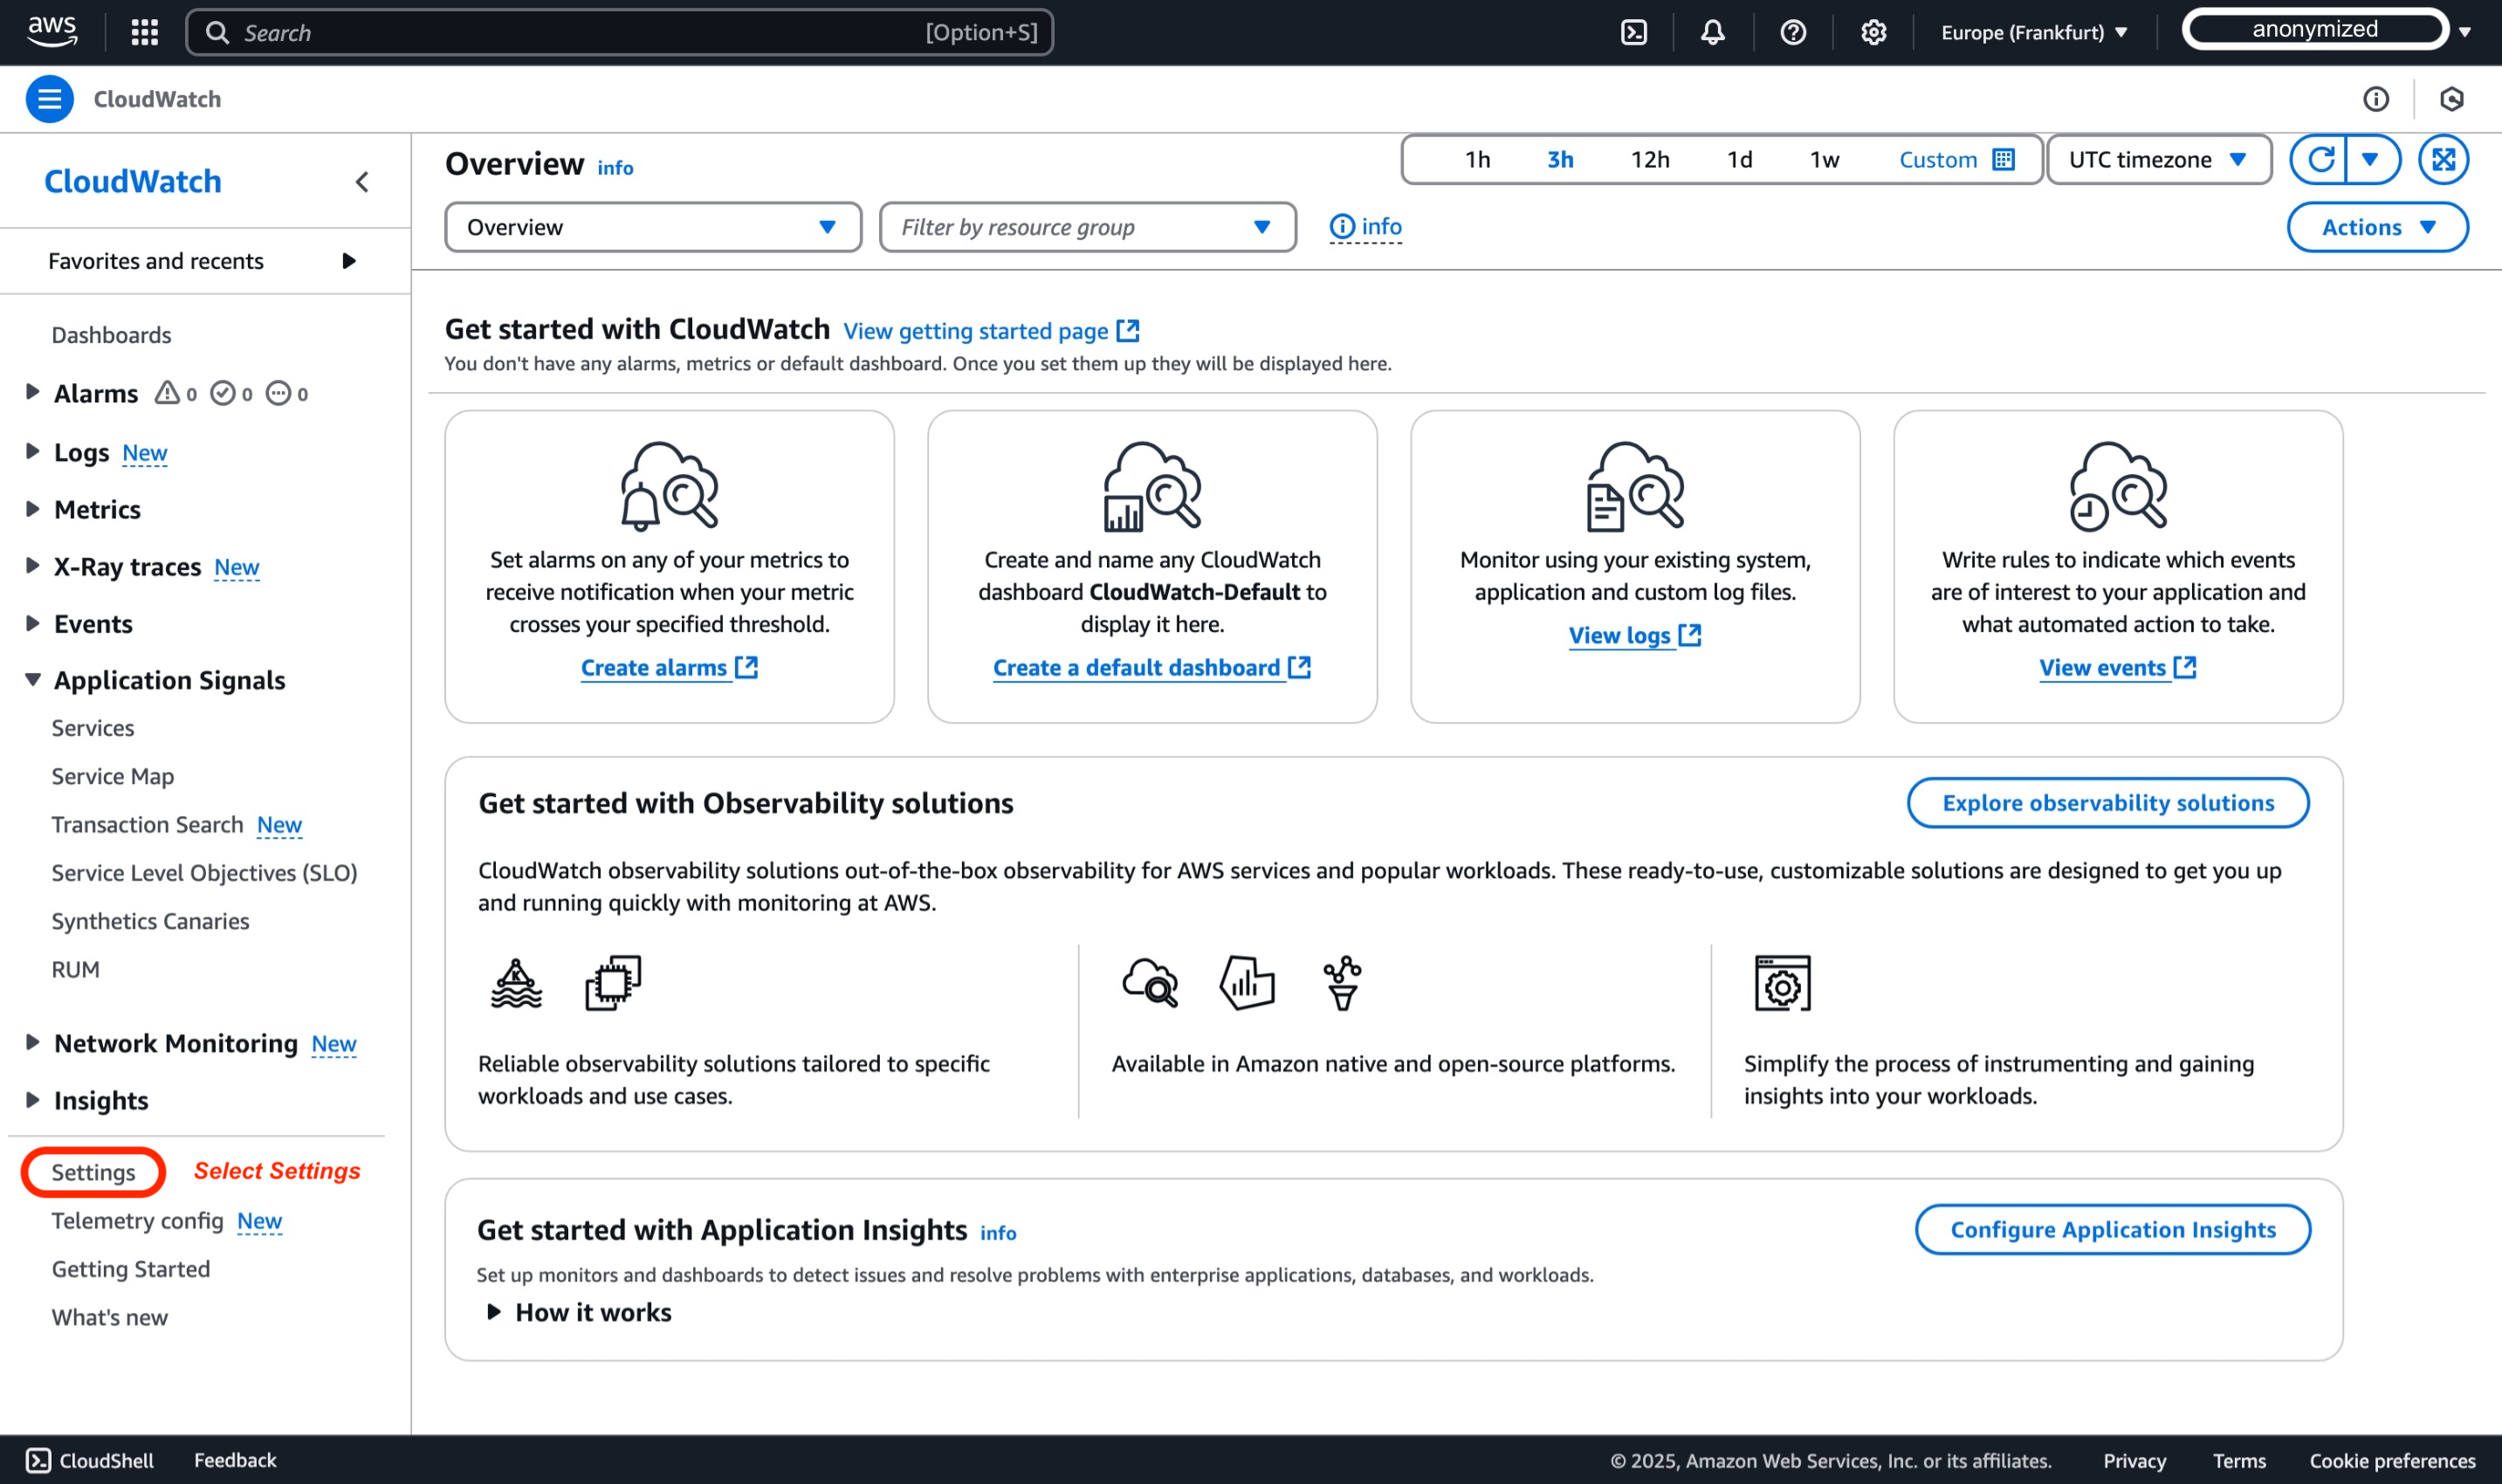Open View getting started page link
The width and height of the screenshot is (2502, 1484).
tap(991, 331)
